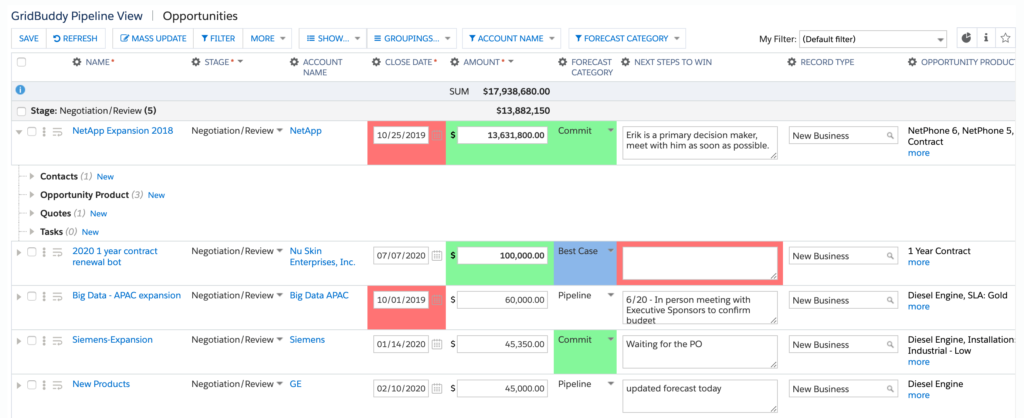This screenshot has height=418, width=1024.
Task: Edit the Waiting for the PO text area
Action: [x=699, y=352]
